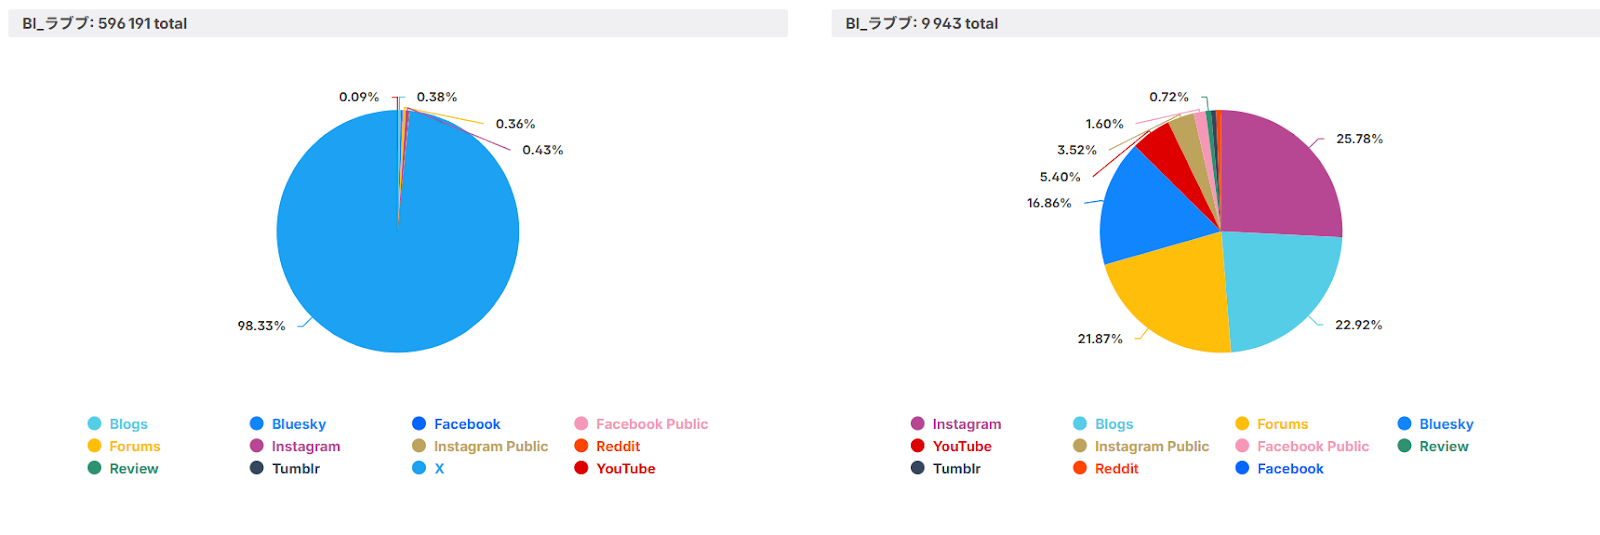Click YouTube legend label in right chart
This screenshot has width=1600, height=535.
click(x=962, y=446)
